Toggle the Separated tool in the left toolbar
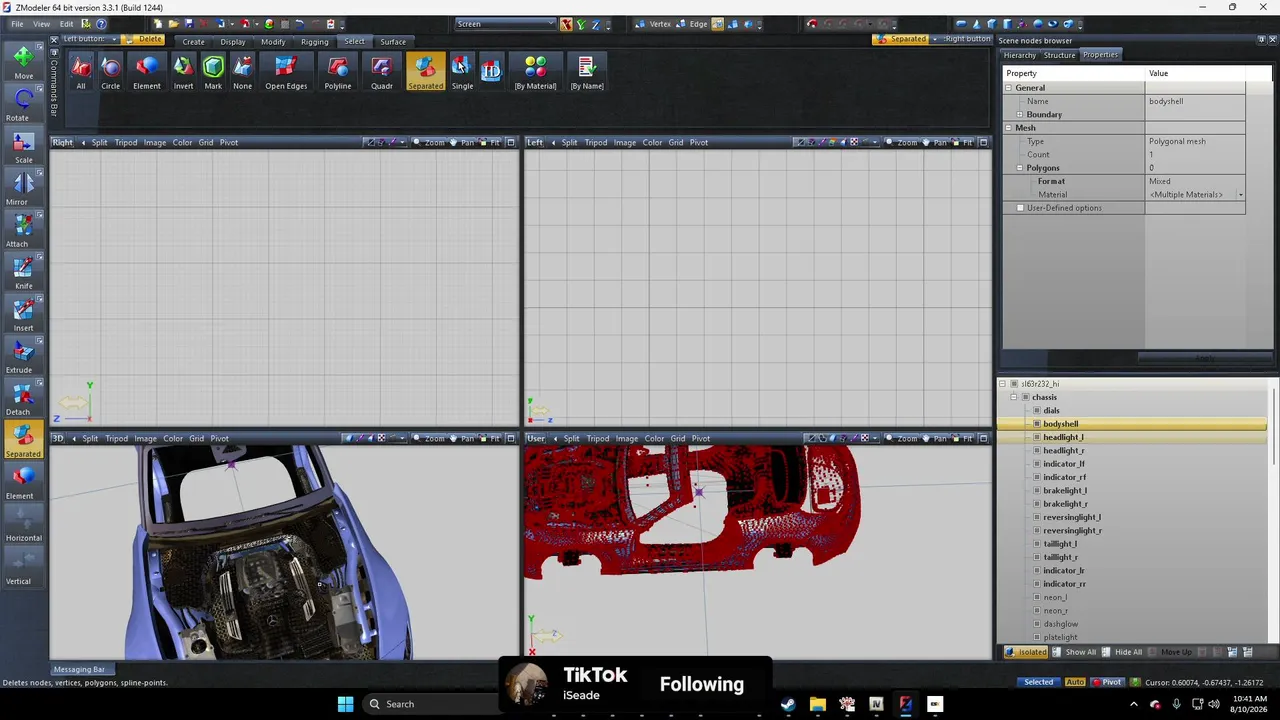 click(x=23, y=440)
